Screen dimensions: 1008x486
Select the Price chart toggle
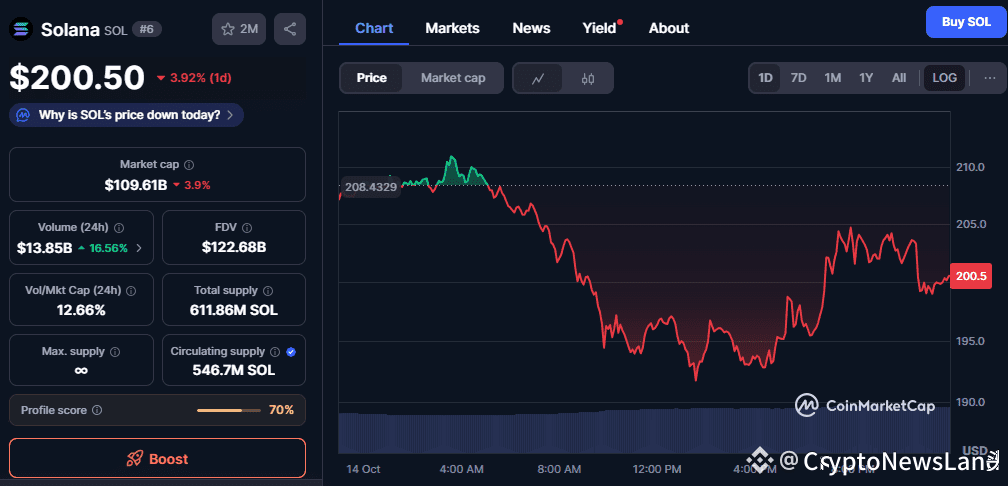pos(372,78)
